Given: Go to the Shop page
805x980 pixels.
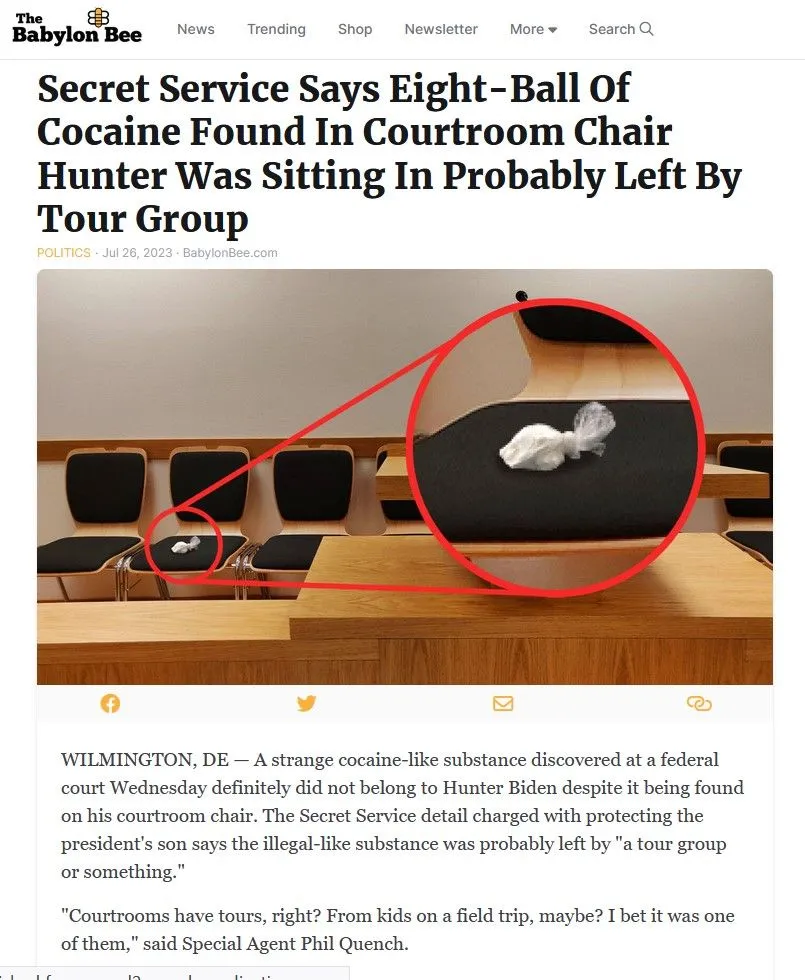Looking at the screenshot, I should [355, 29].
